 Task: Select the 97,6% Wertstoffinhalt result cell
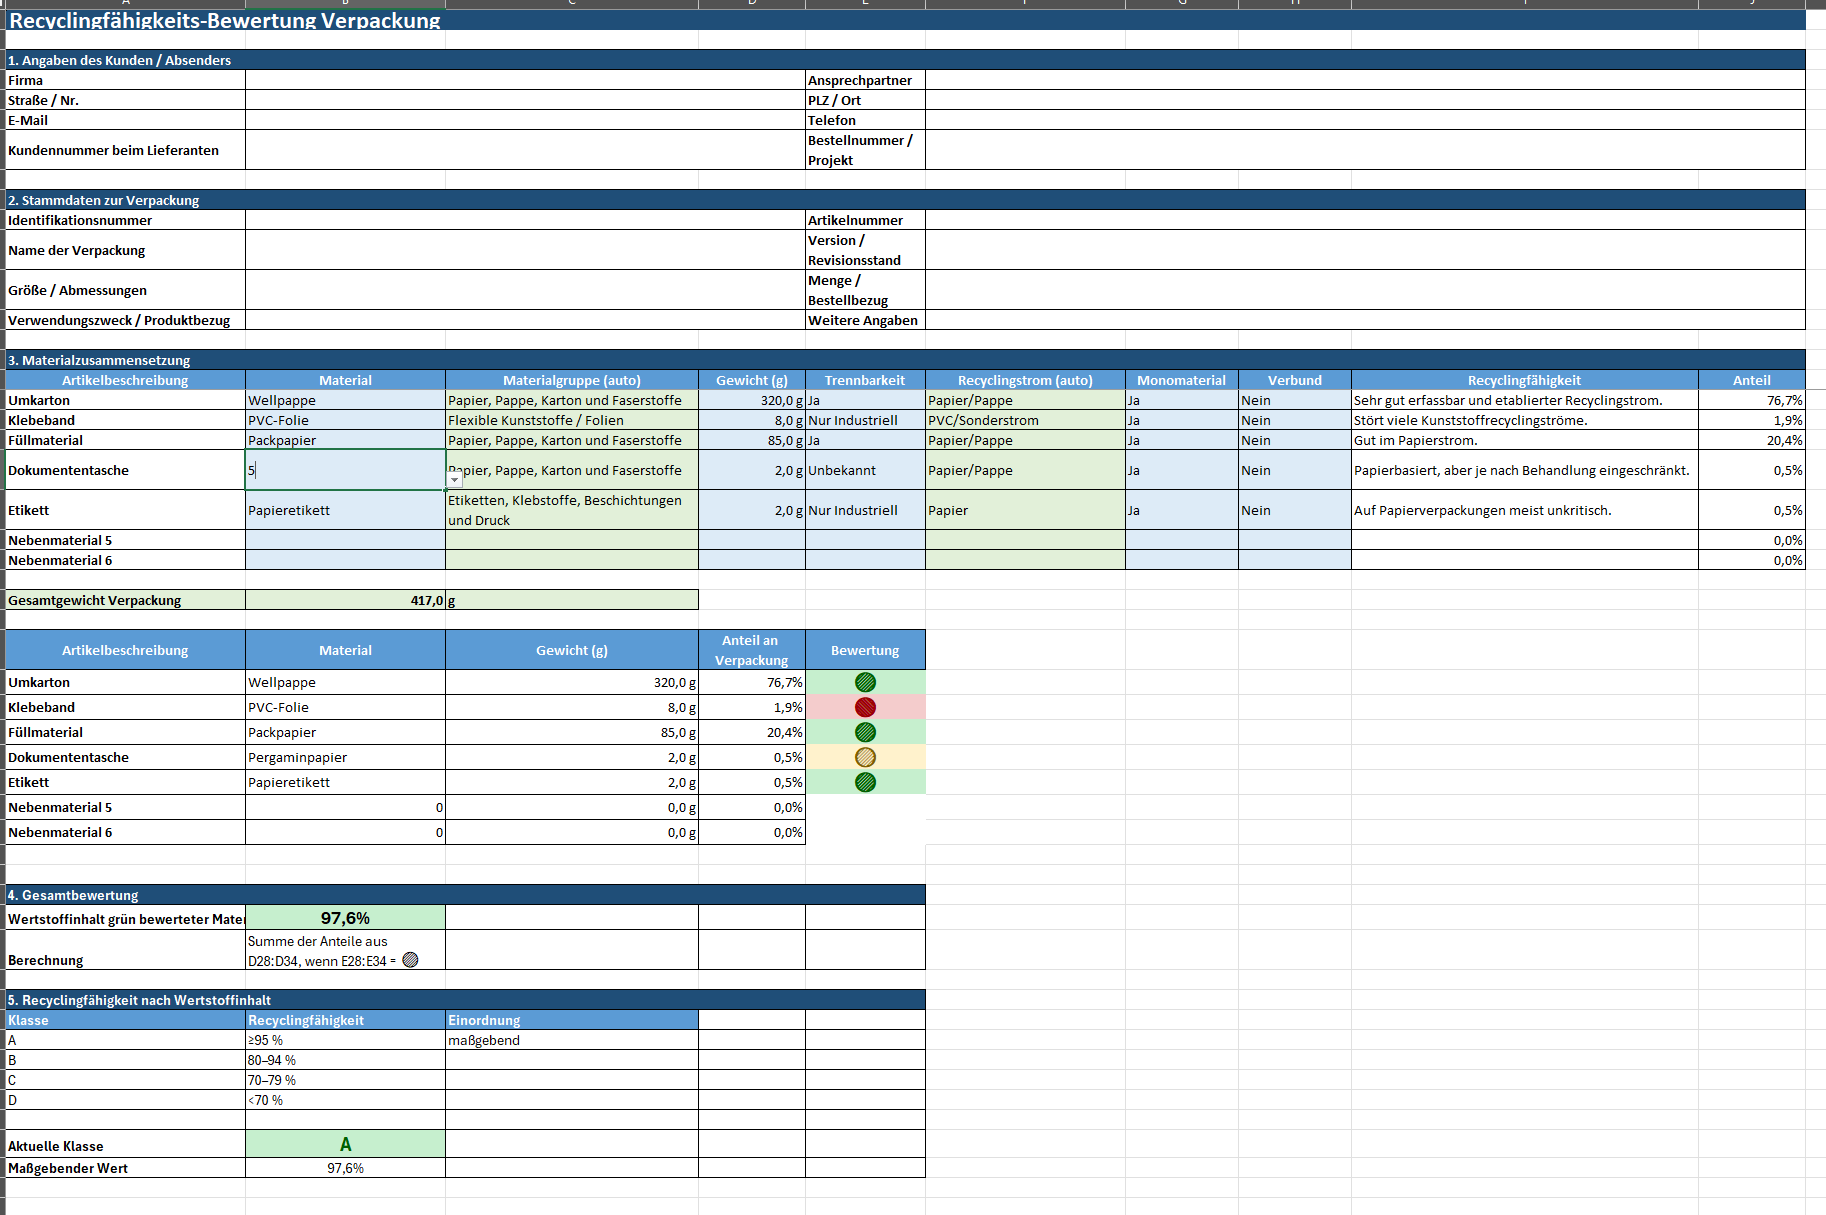click(x=345, y=918)
